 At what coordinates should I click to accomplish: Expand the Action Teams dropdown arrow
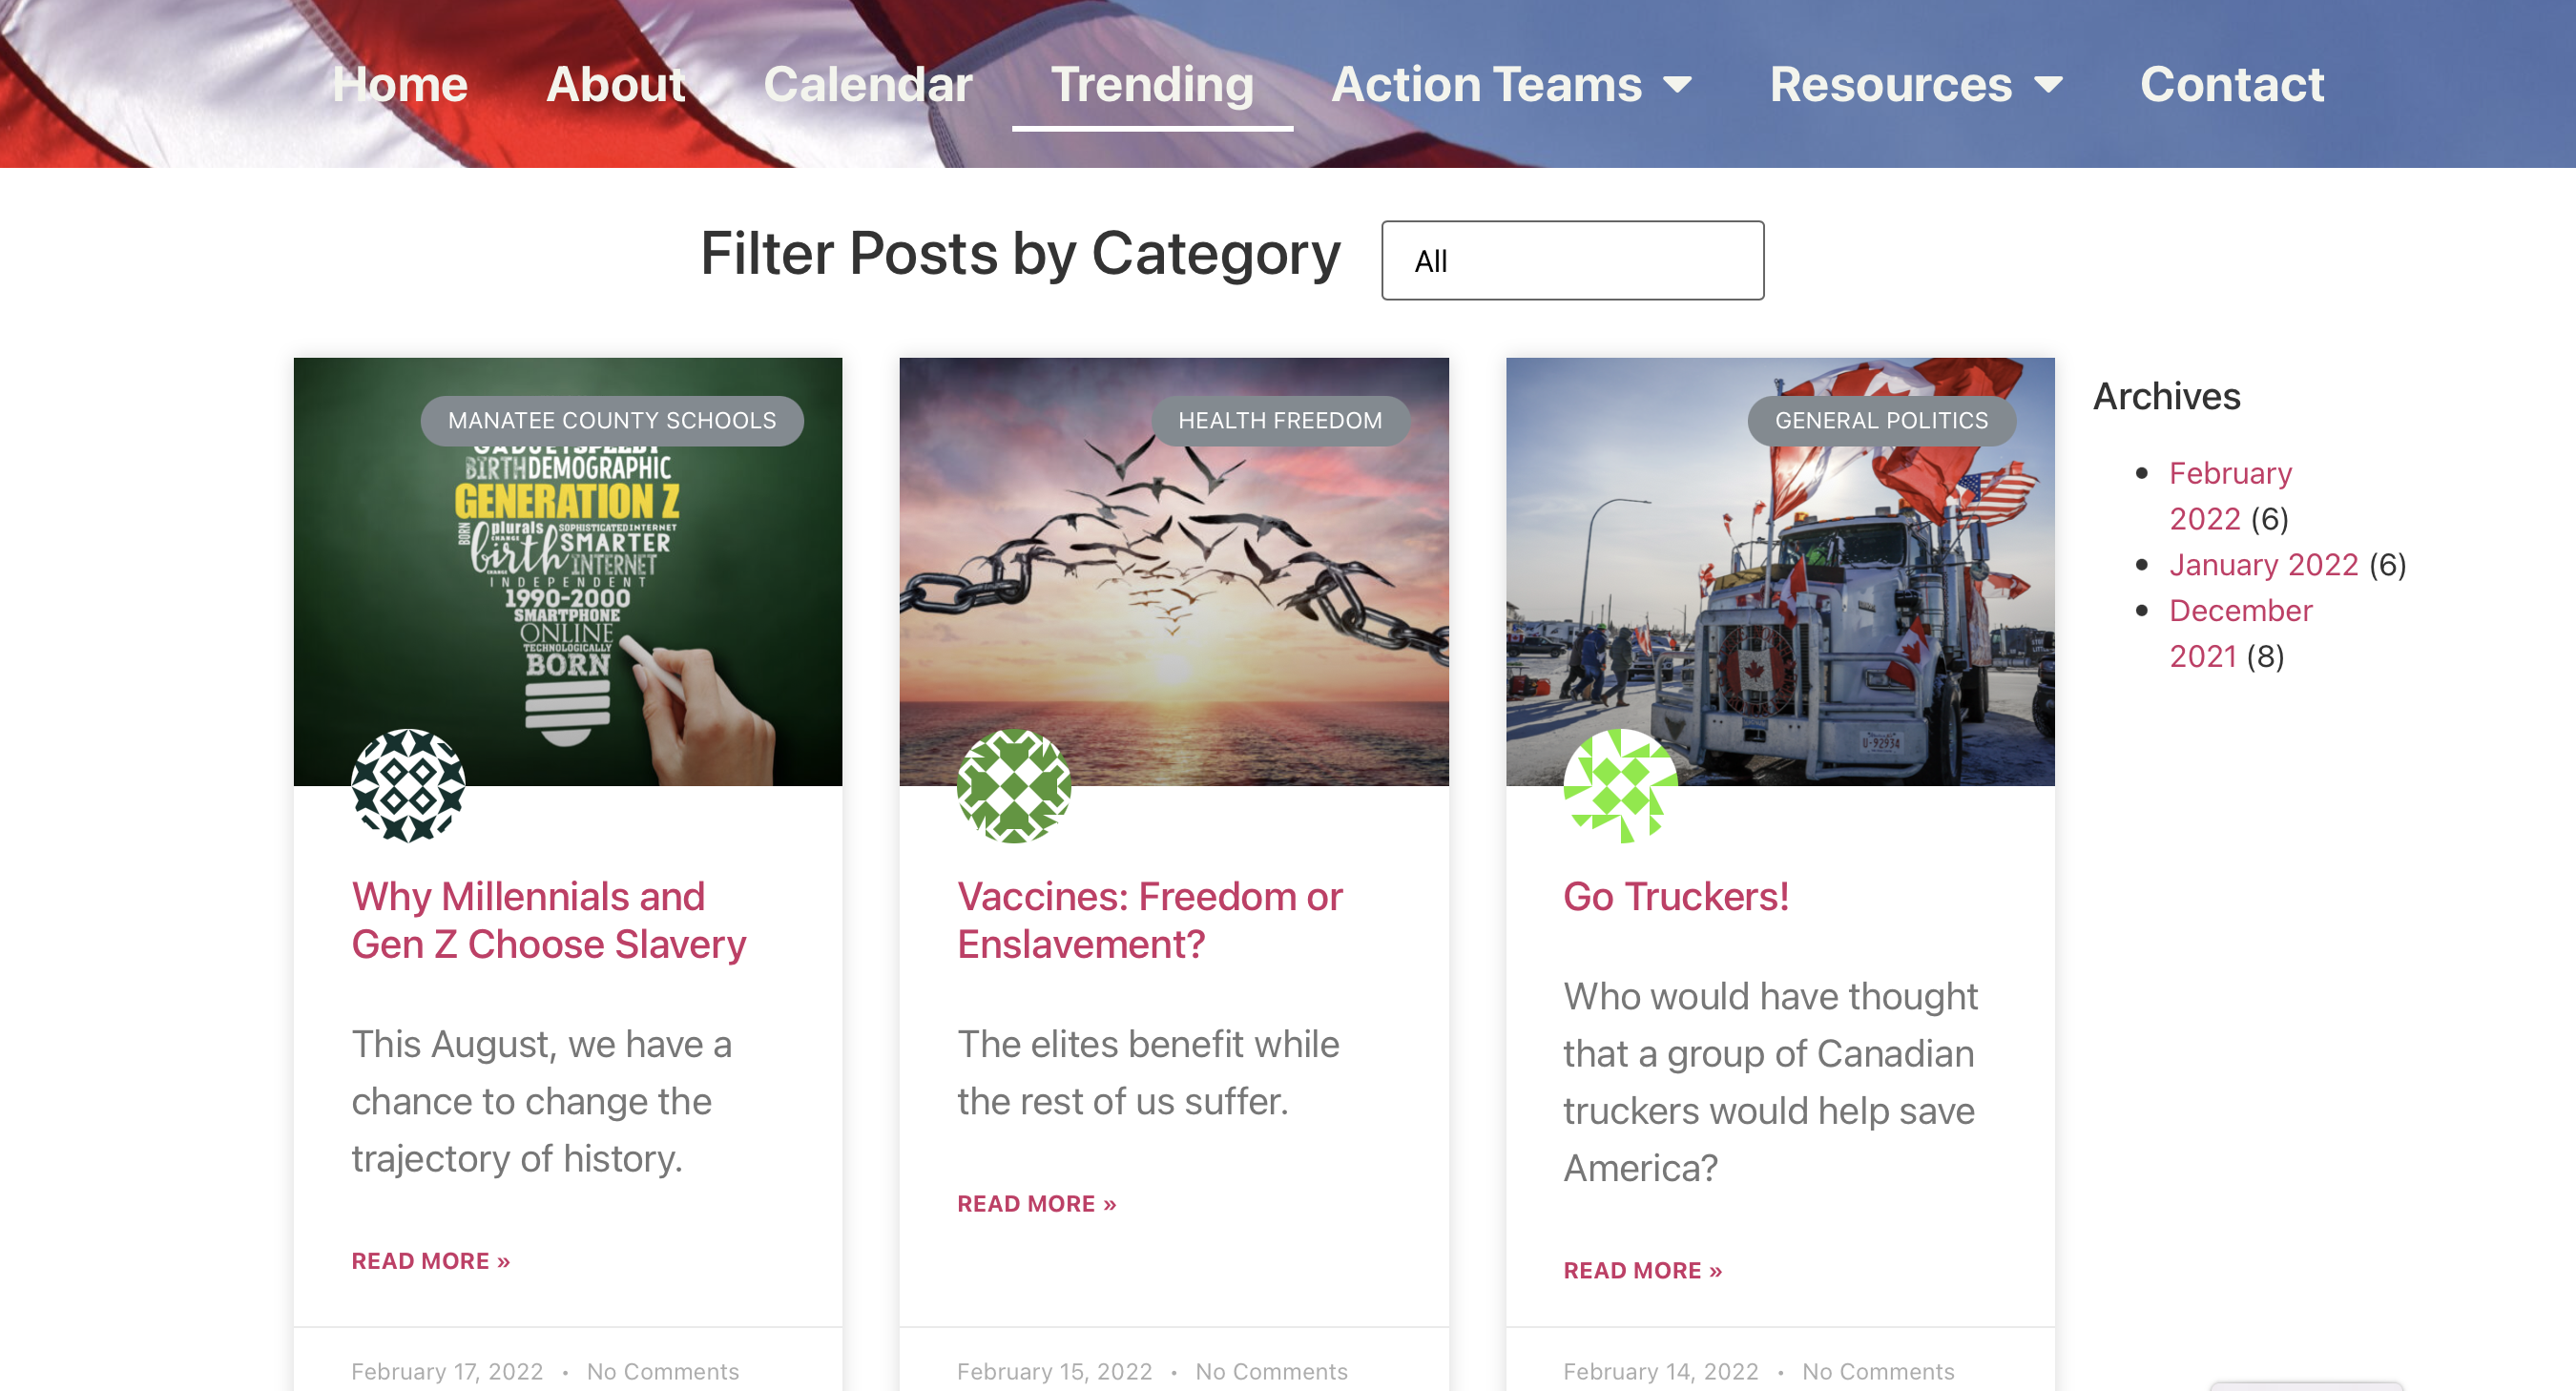1678,85
